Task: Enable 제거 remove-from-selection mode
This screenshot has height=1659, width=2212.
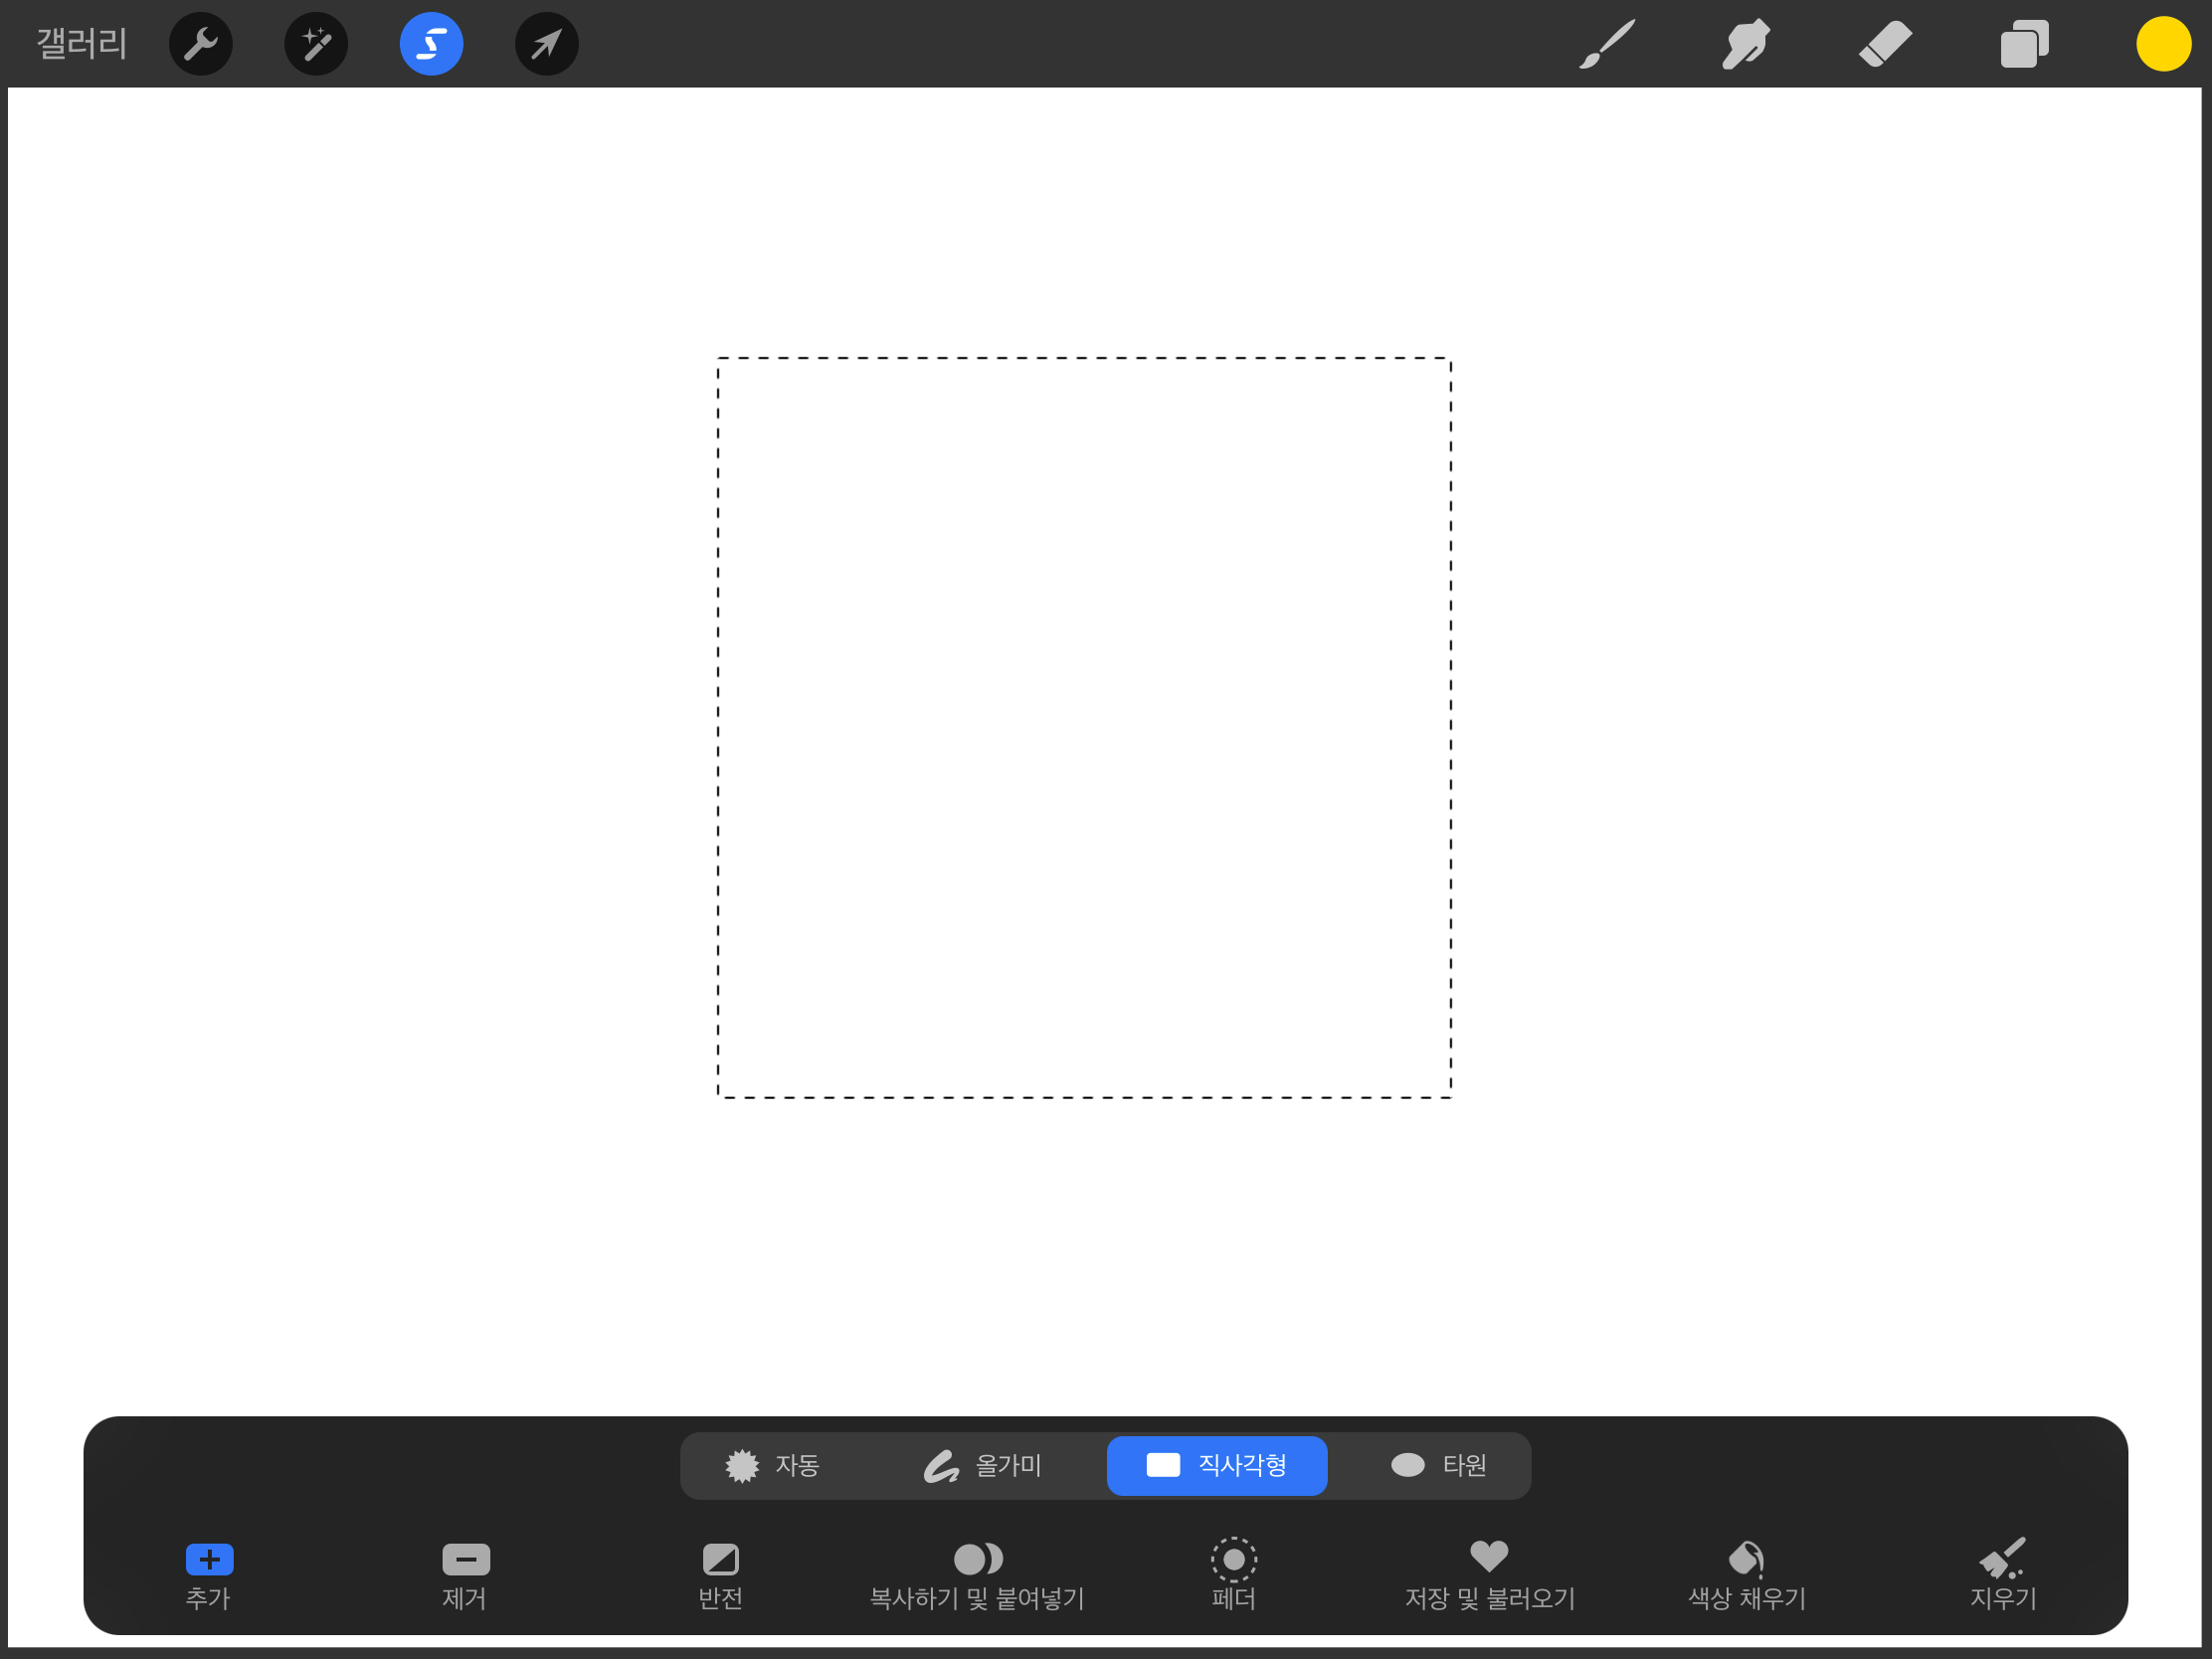Action: [465, 1573]
